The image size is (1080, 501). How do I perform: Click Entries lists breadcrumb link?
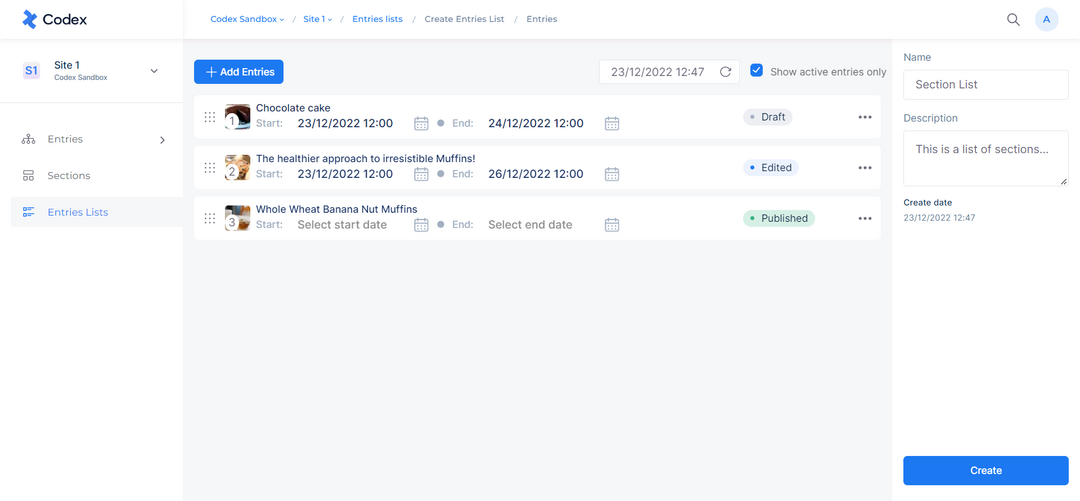(x=377, y=19)
